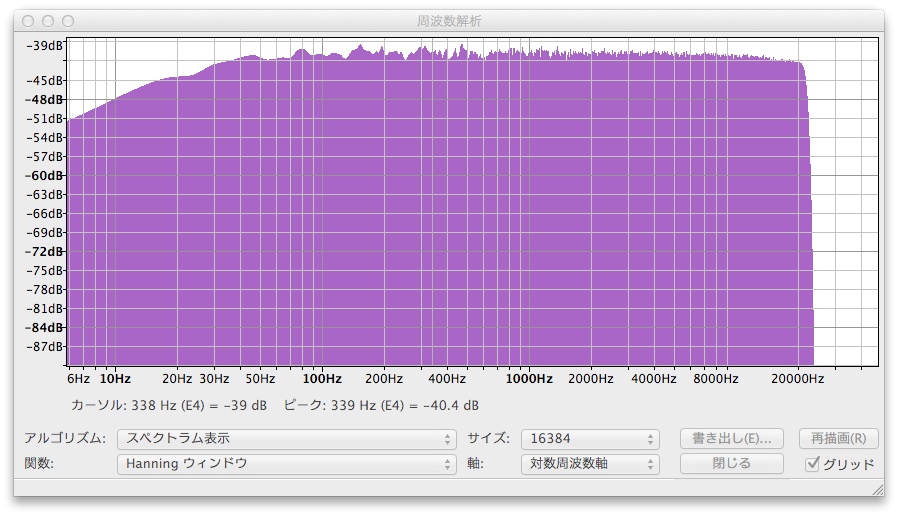Viewport: 898px width, 516px height.
Task: Click the 400Hz frequency axis label
Action: [447, 379]
